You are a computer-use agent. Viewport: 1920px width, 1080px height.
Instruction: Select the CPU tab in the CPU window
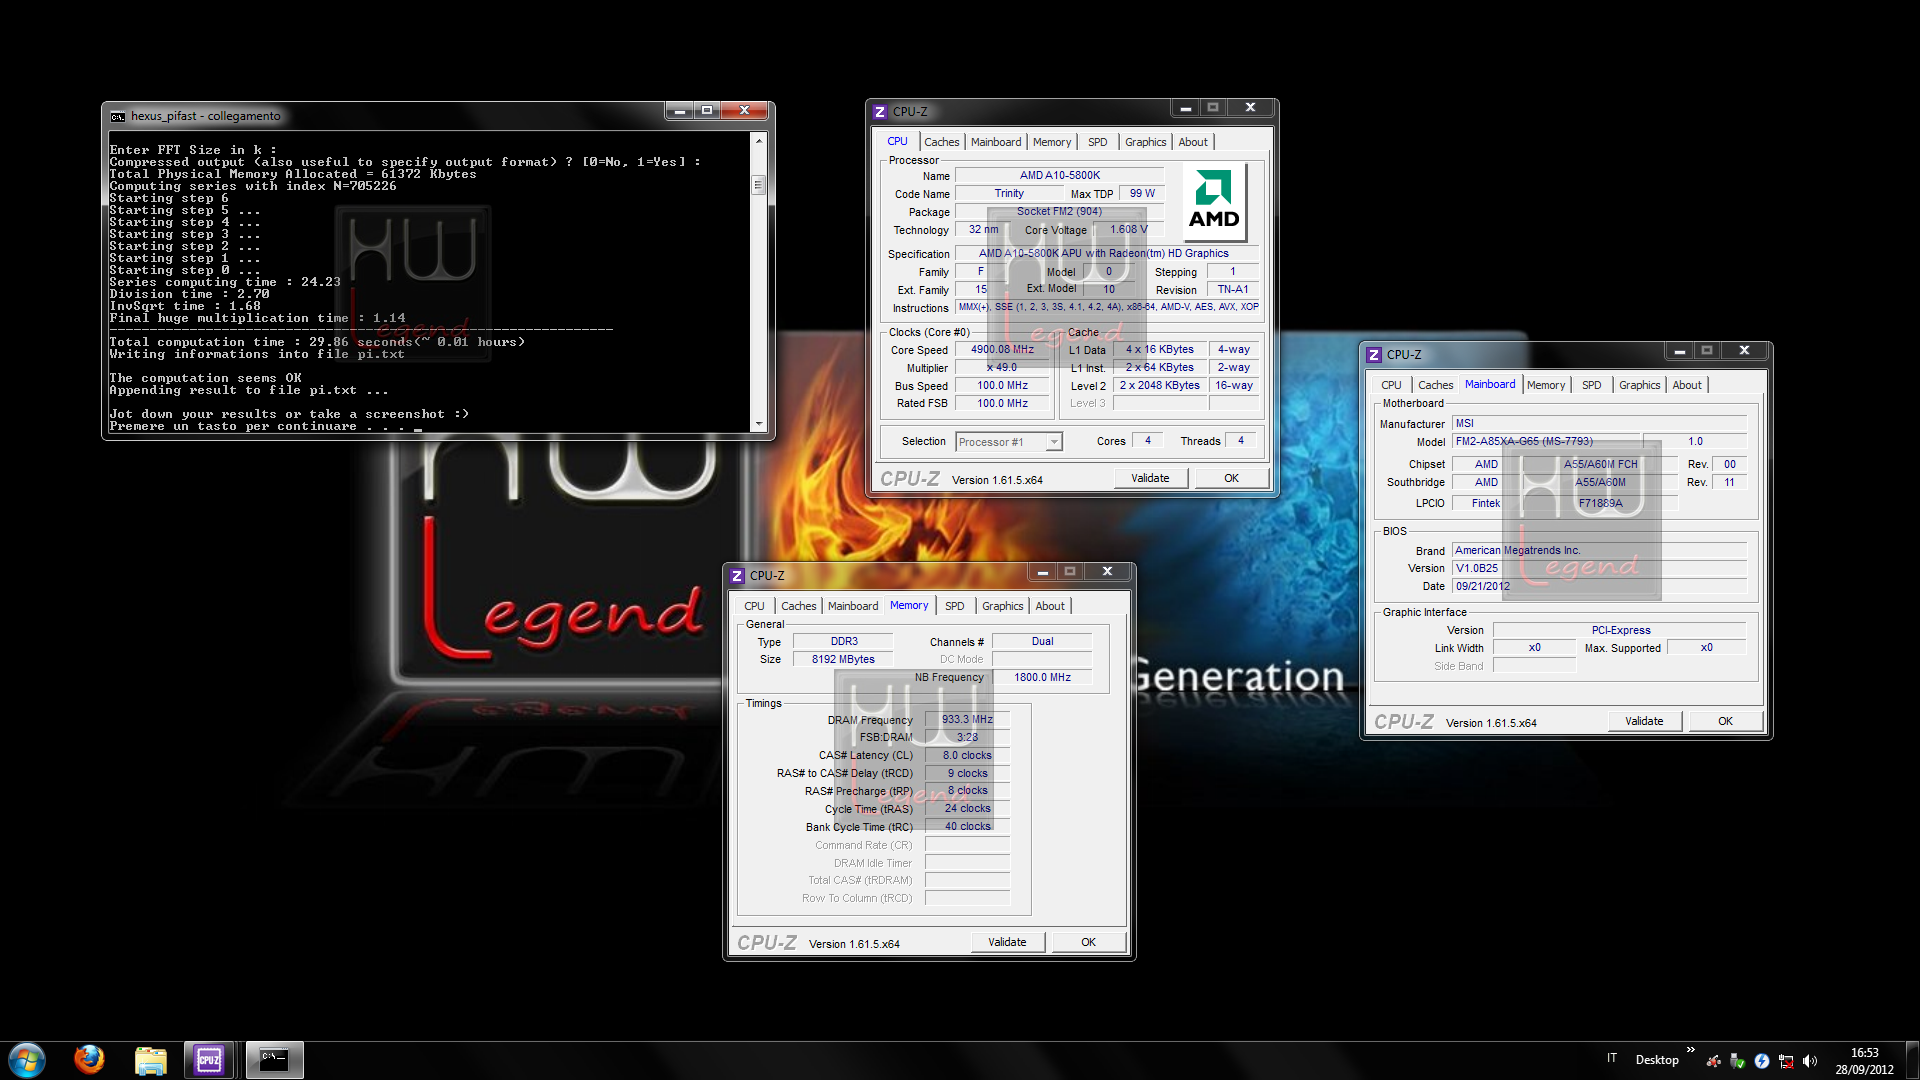[x=897, y=141]
